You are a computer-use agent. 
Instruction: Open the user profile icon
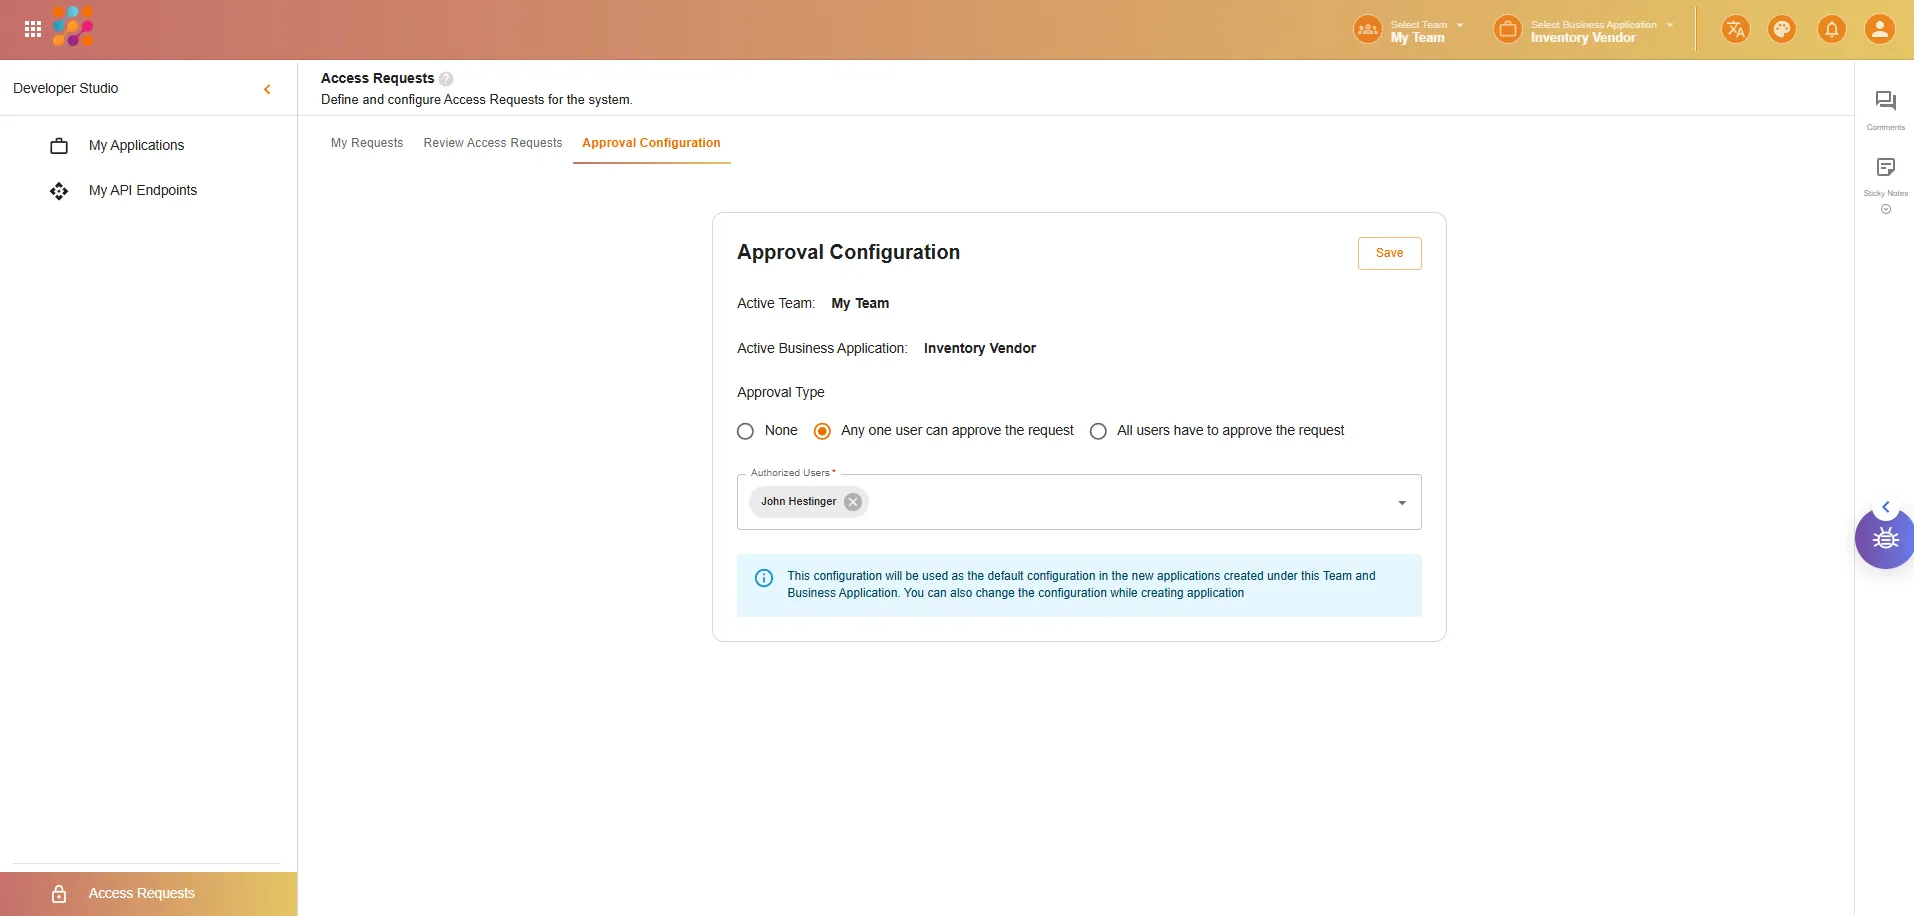[1879, 30]
